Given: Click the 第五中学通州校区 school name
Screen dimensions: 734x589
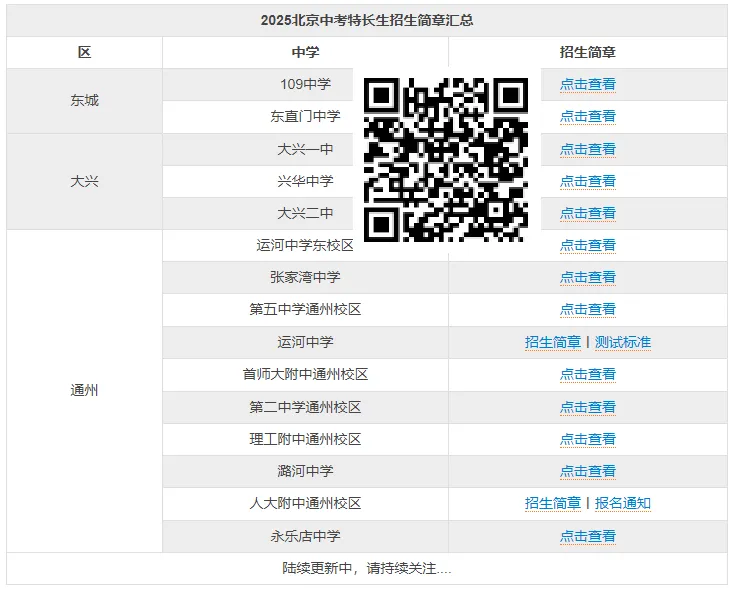Looking at the screenshot, I should coord(305,309).
